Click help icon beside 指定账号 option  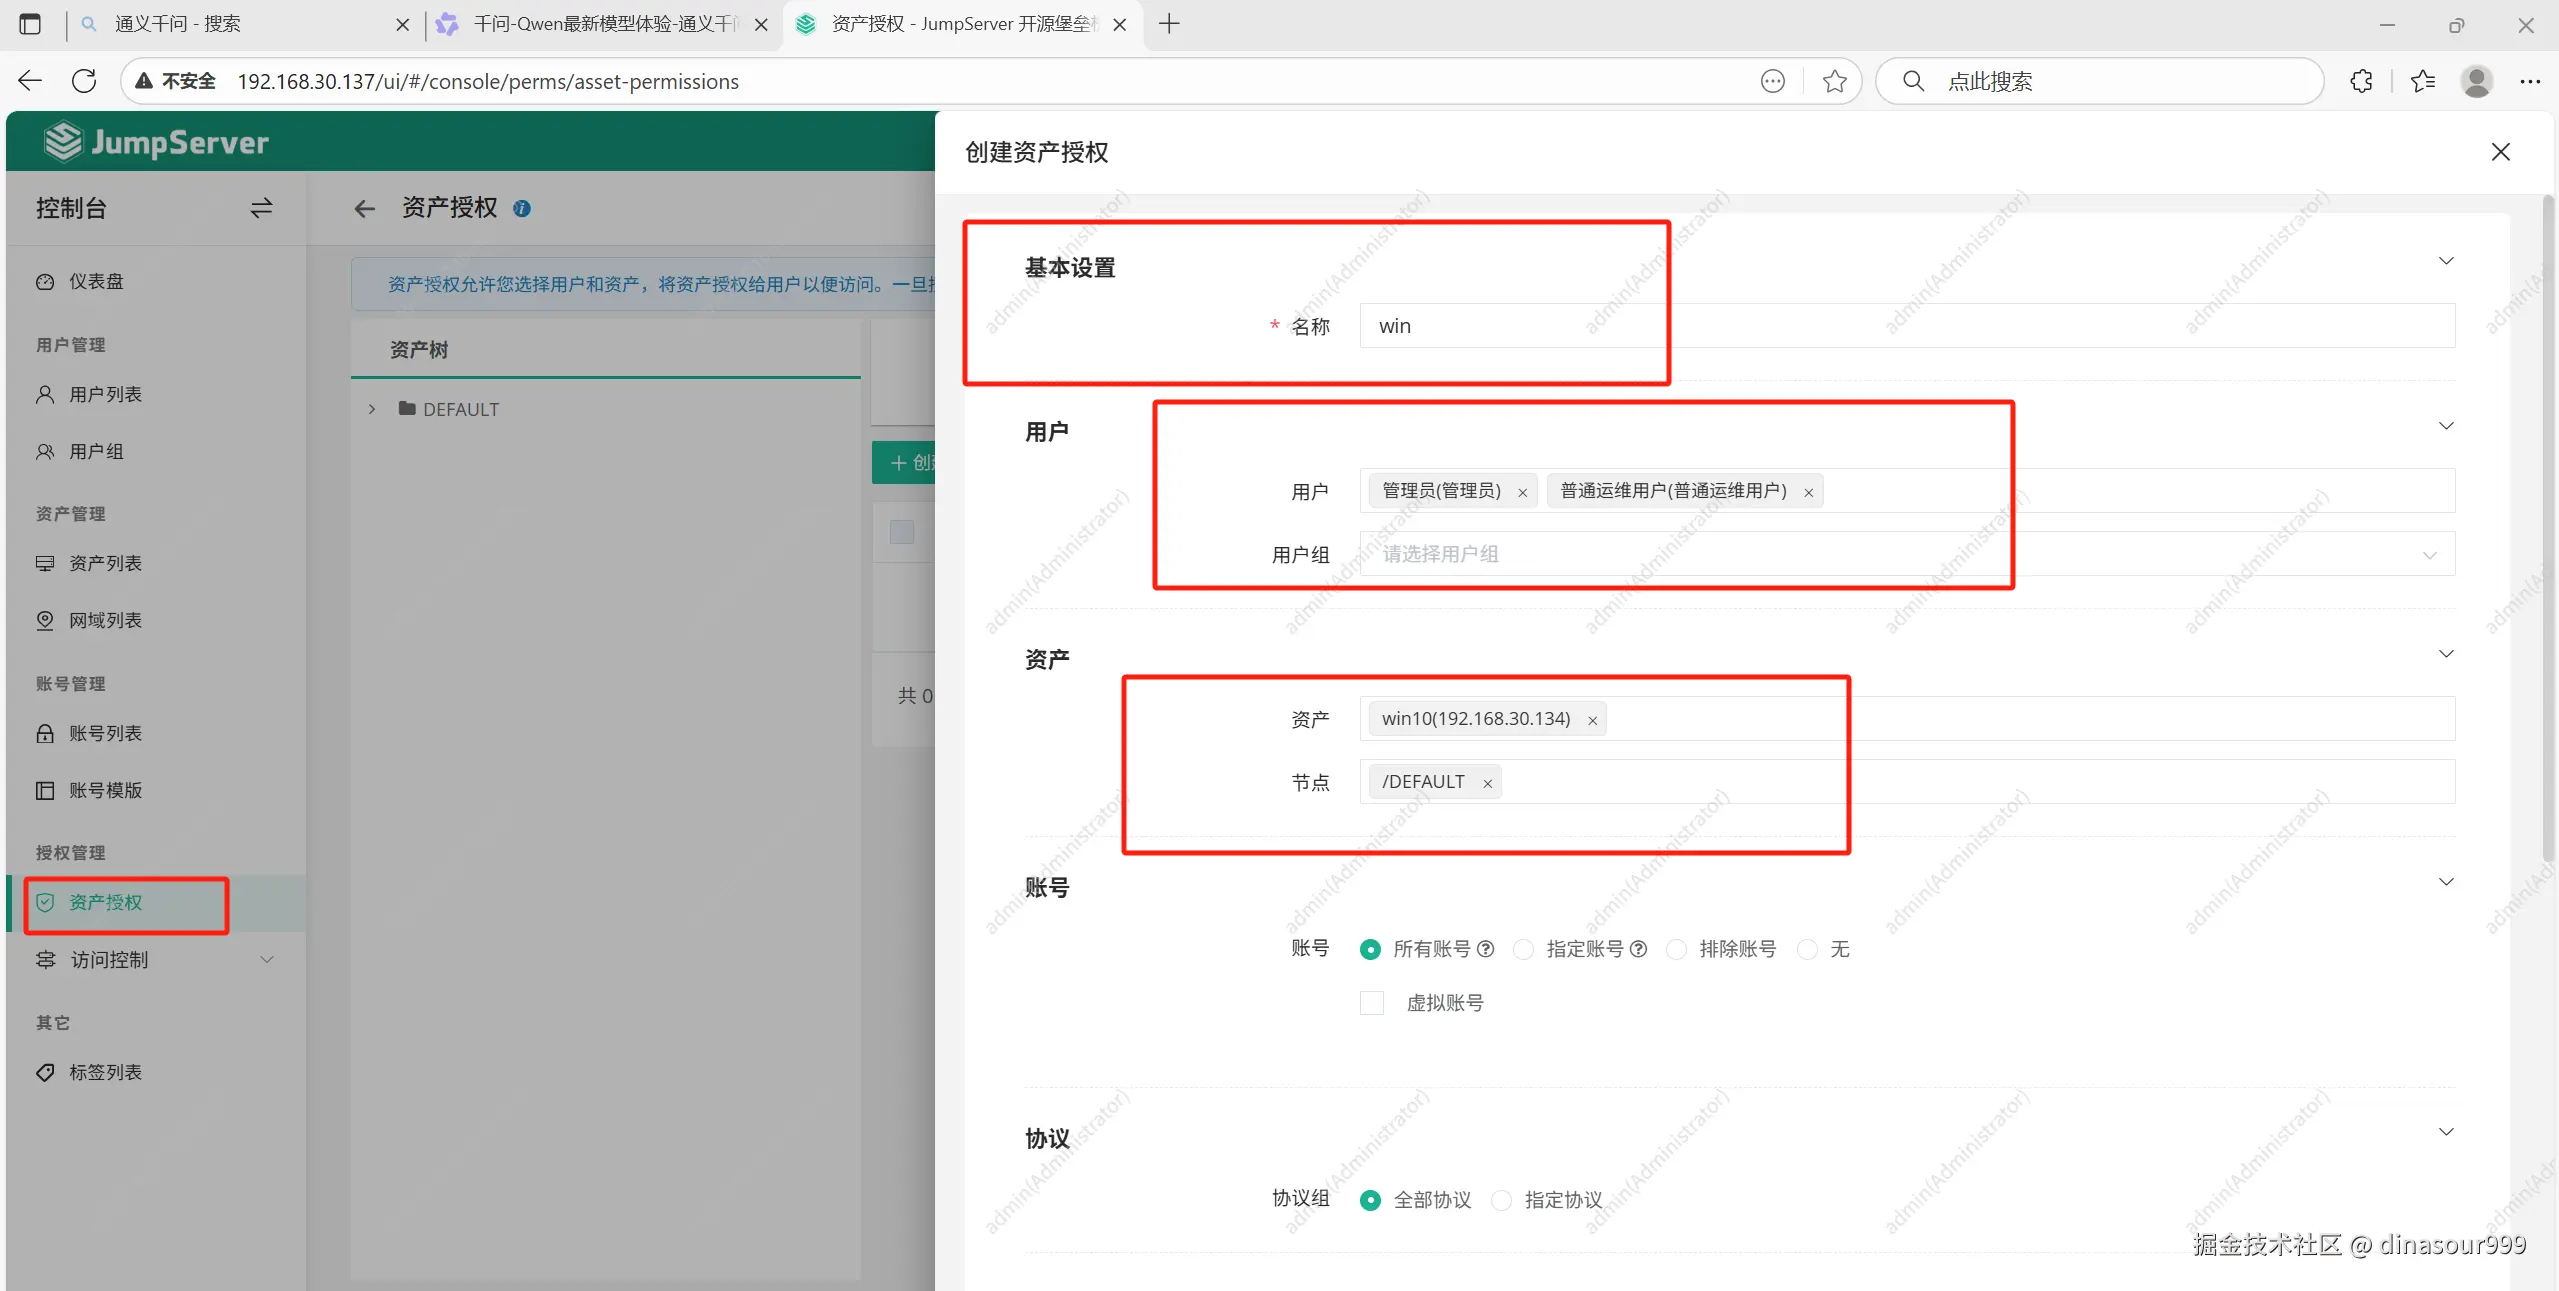pyautogui.click(x=1638, y=949)
